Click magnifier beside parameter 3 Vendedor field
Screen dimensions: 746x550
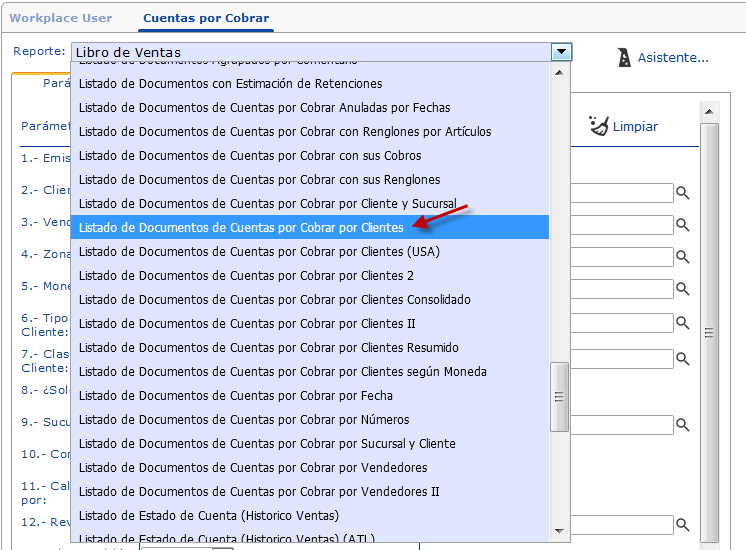tap(683, 225)
